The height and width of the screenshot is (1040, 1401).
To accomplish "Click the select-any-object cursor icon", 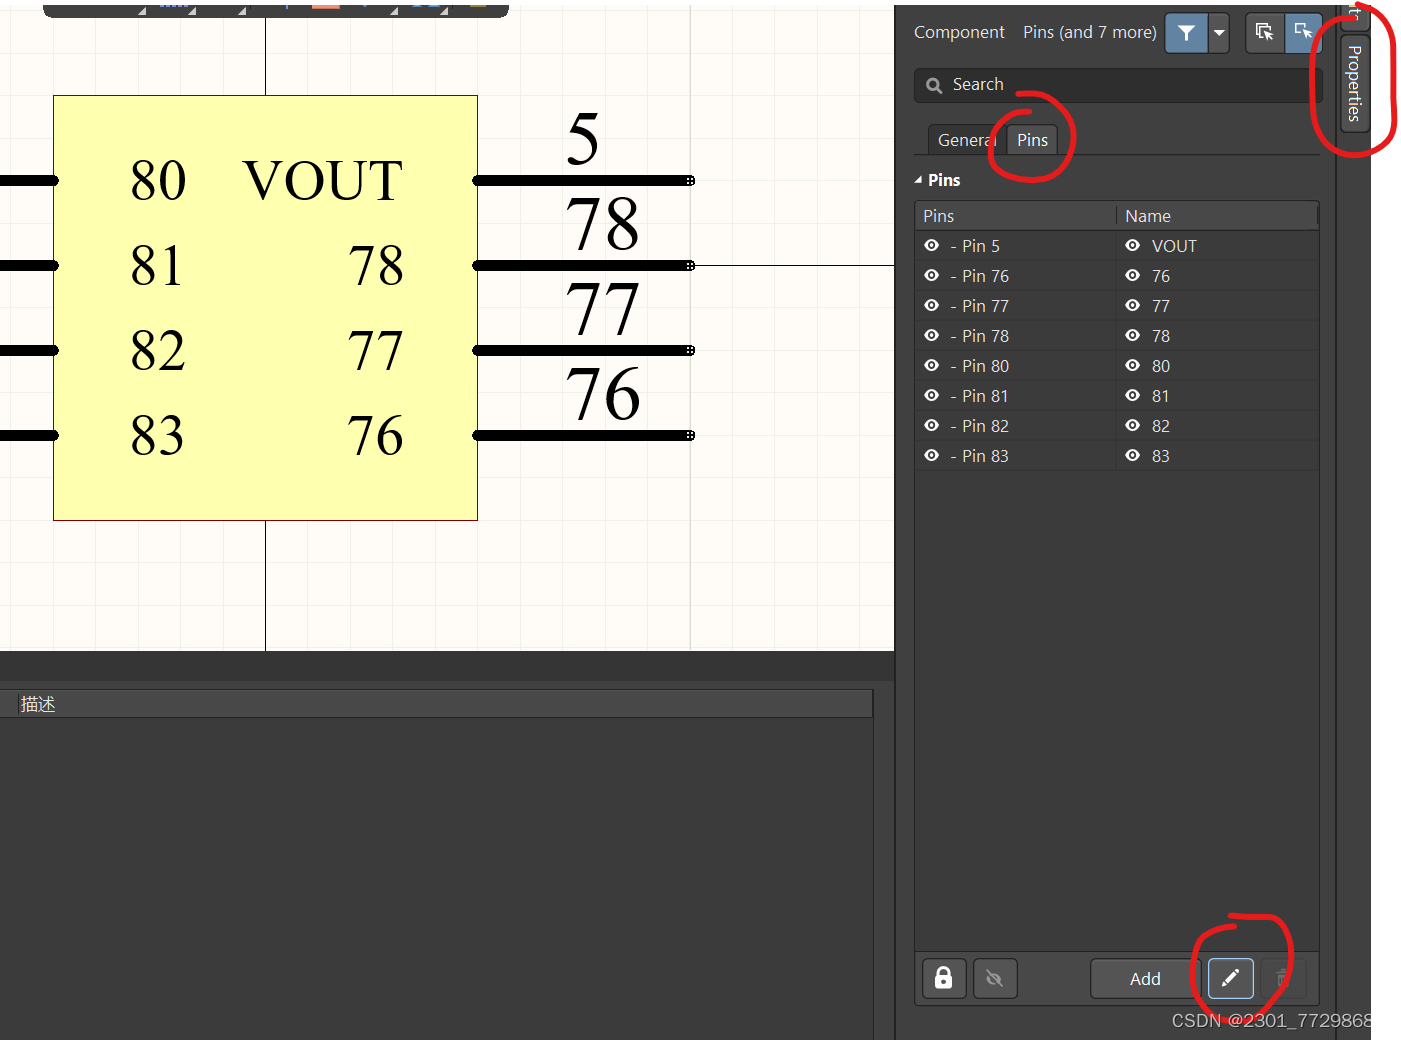I will [1264, 32].
